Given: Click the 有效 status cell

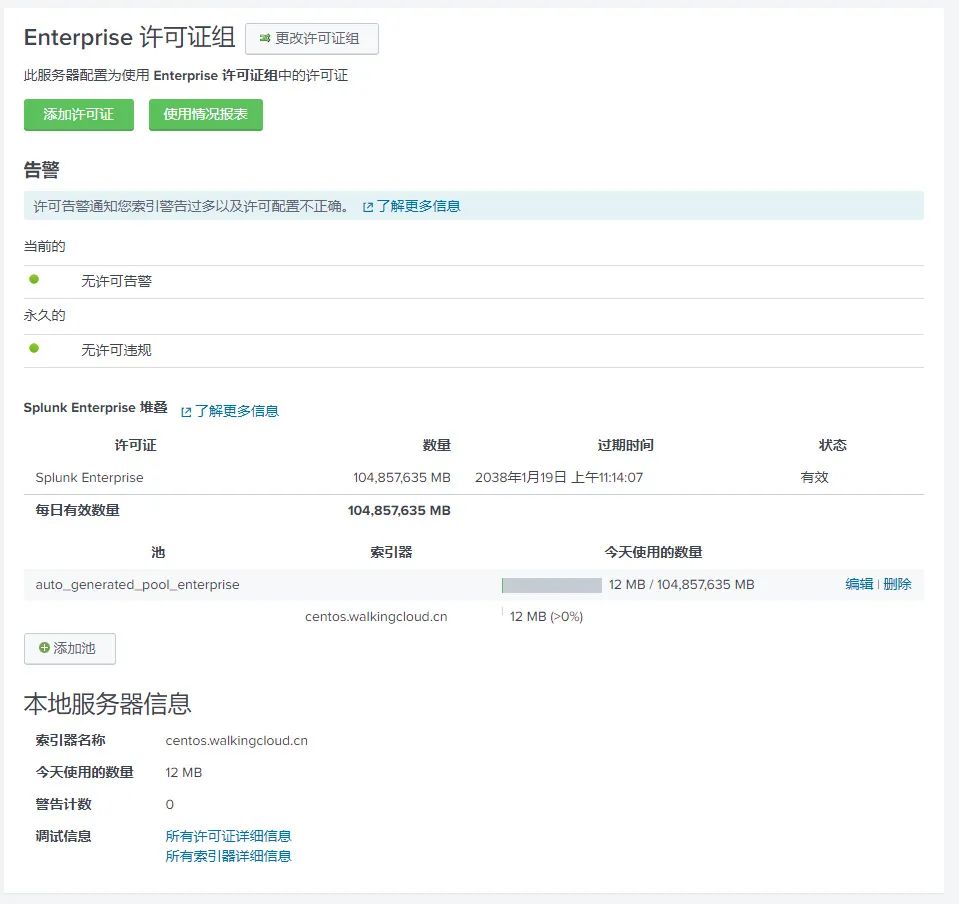Looking at the screenshot, I should (x=814, y=478).
